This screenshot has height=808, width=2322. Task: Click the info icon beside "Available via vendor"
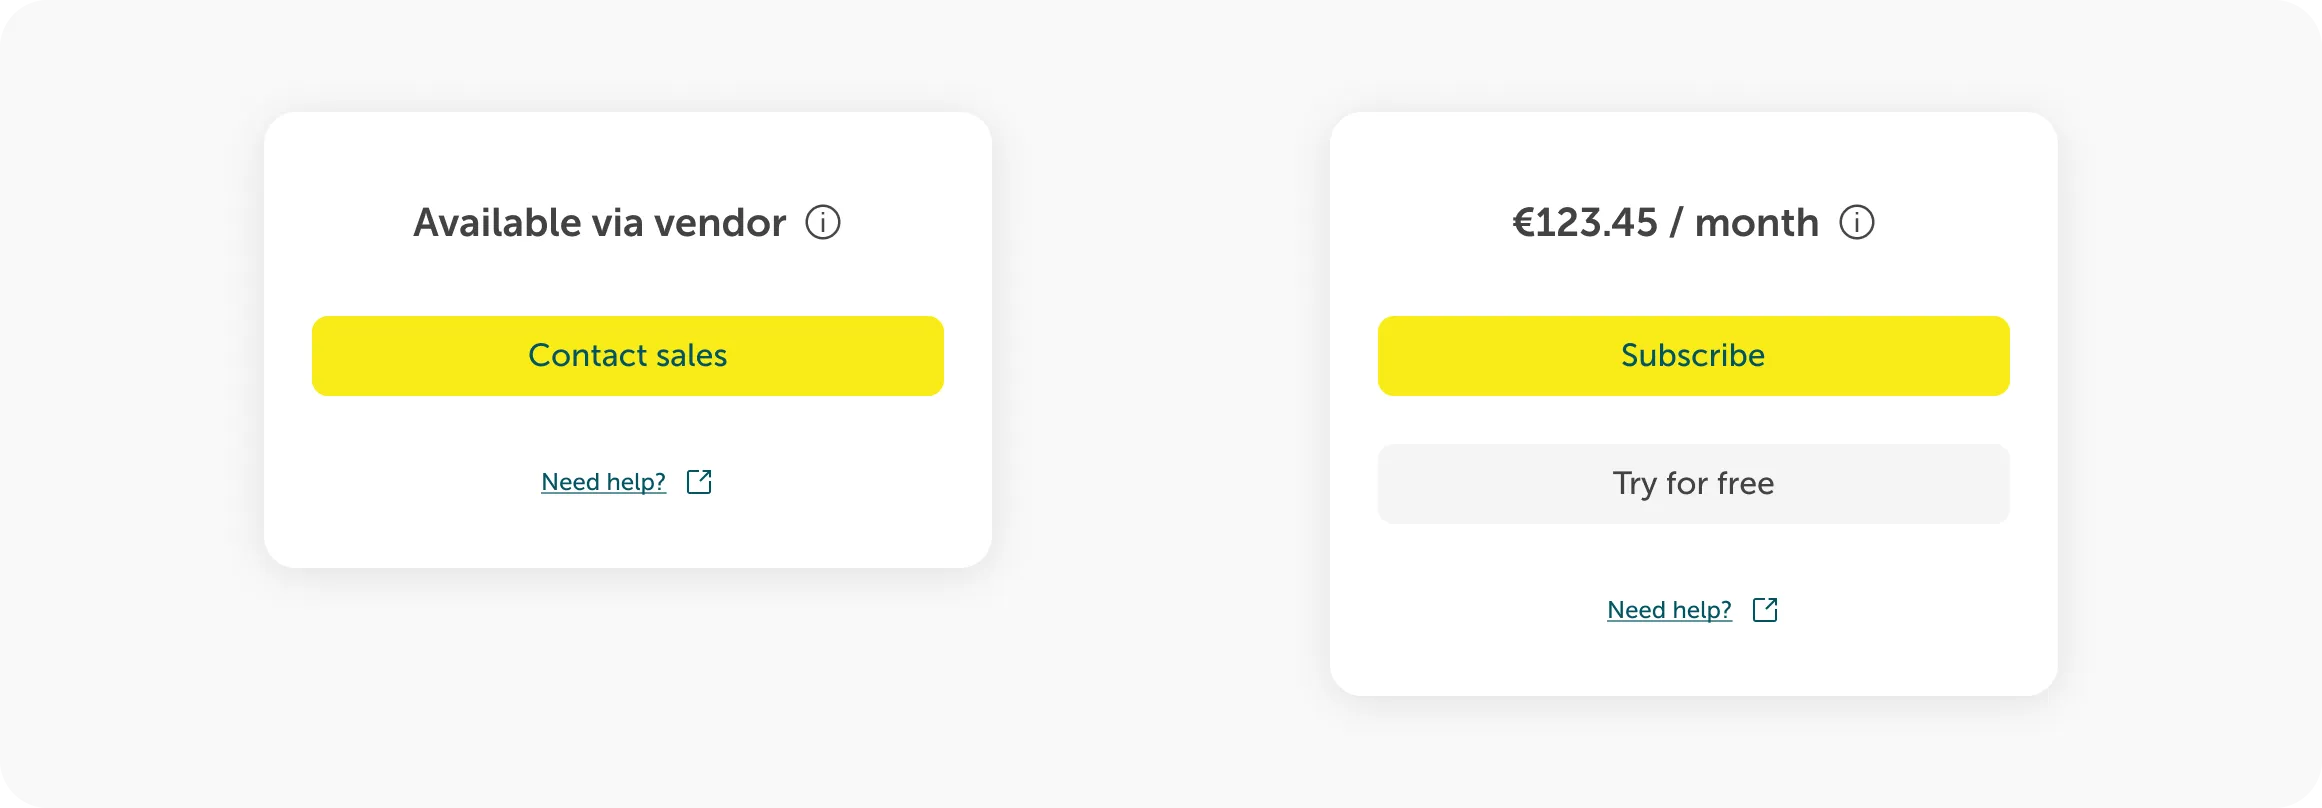tap(823, 222)
